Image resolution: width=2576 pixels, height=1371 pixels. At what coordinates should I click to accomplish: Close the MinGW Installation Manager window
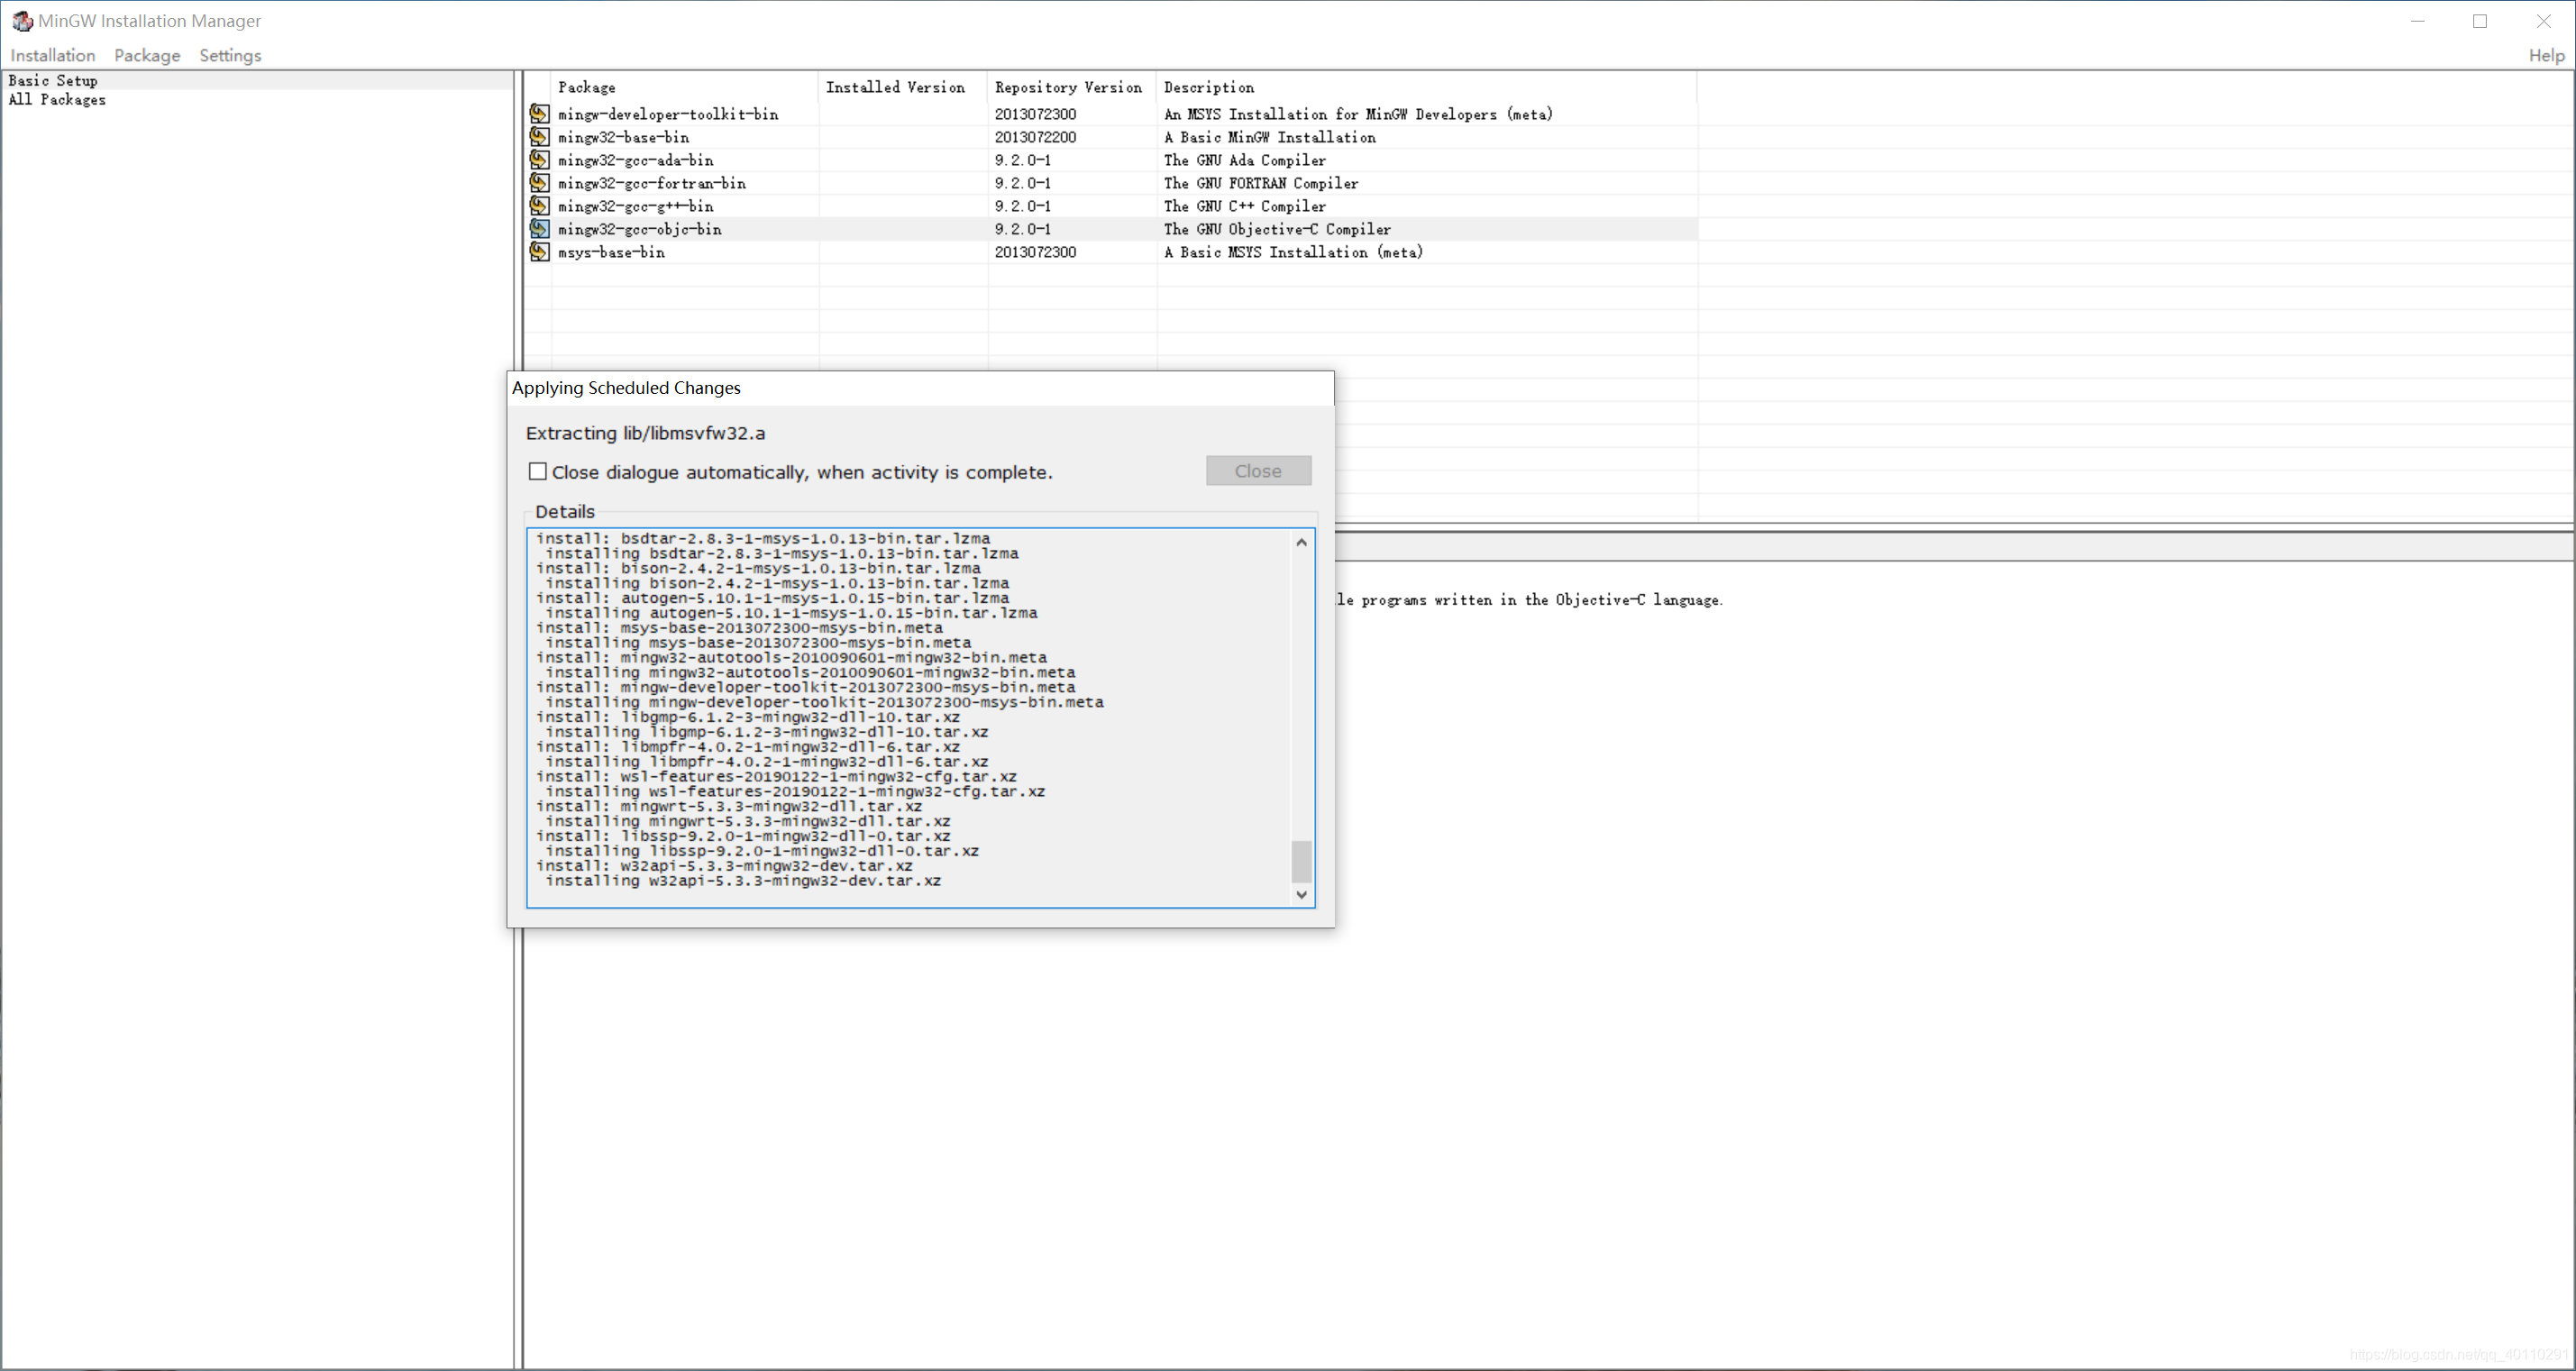click(2543, 21)
